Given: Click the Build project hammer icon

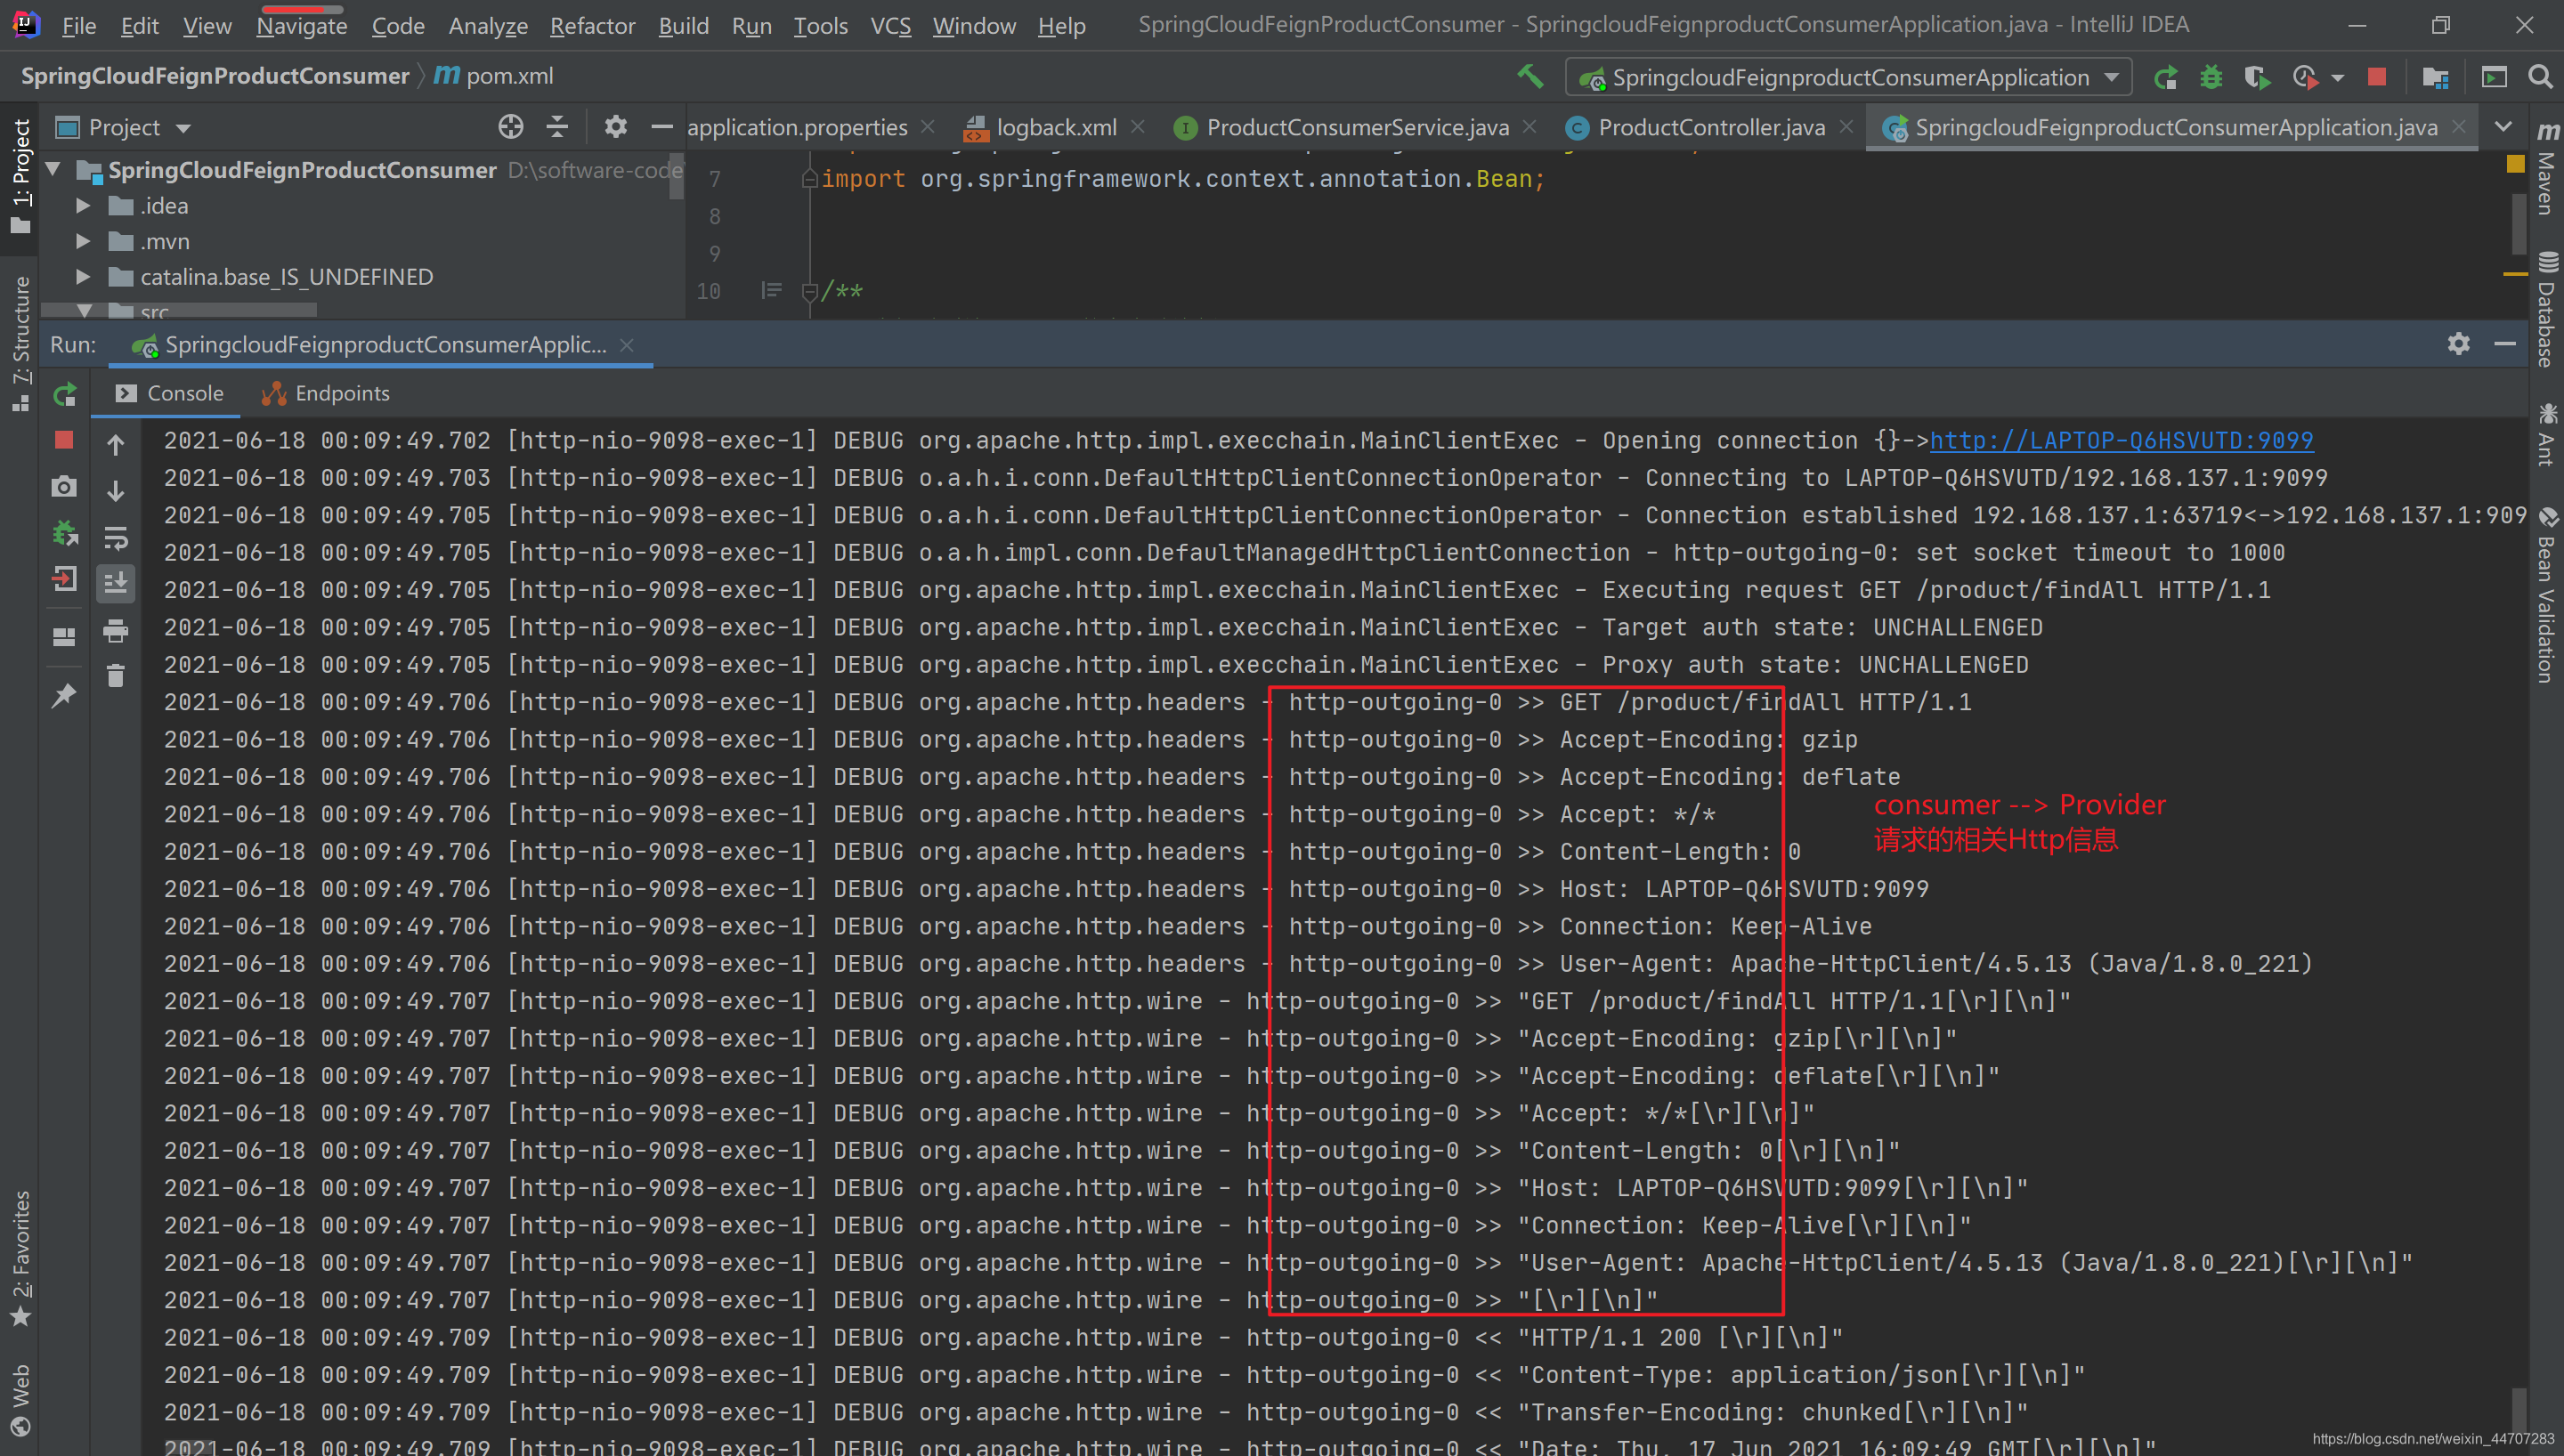Looking at the screenshot, I should (1529, 77).
